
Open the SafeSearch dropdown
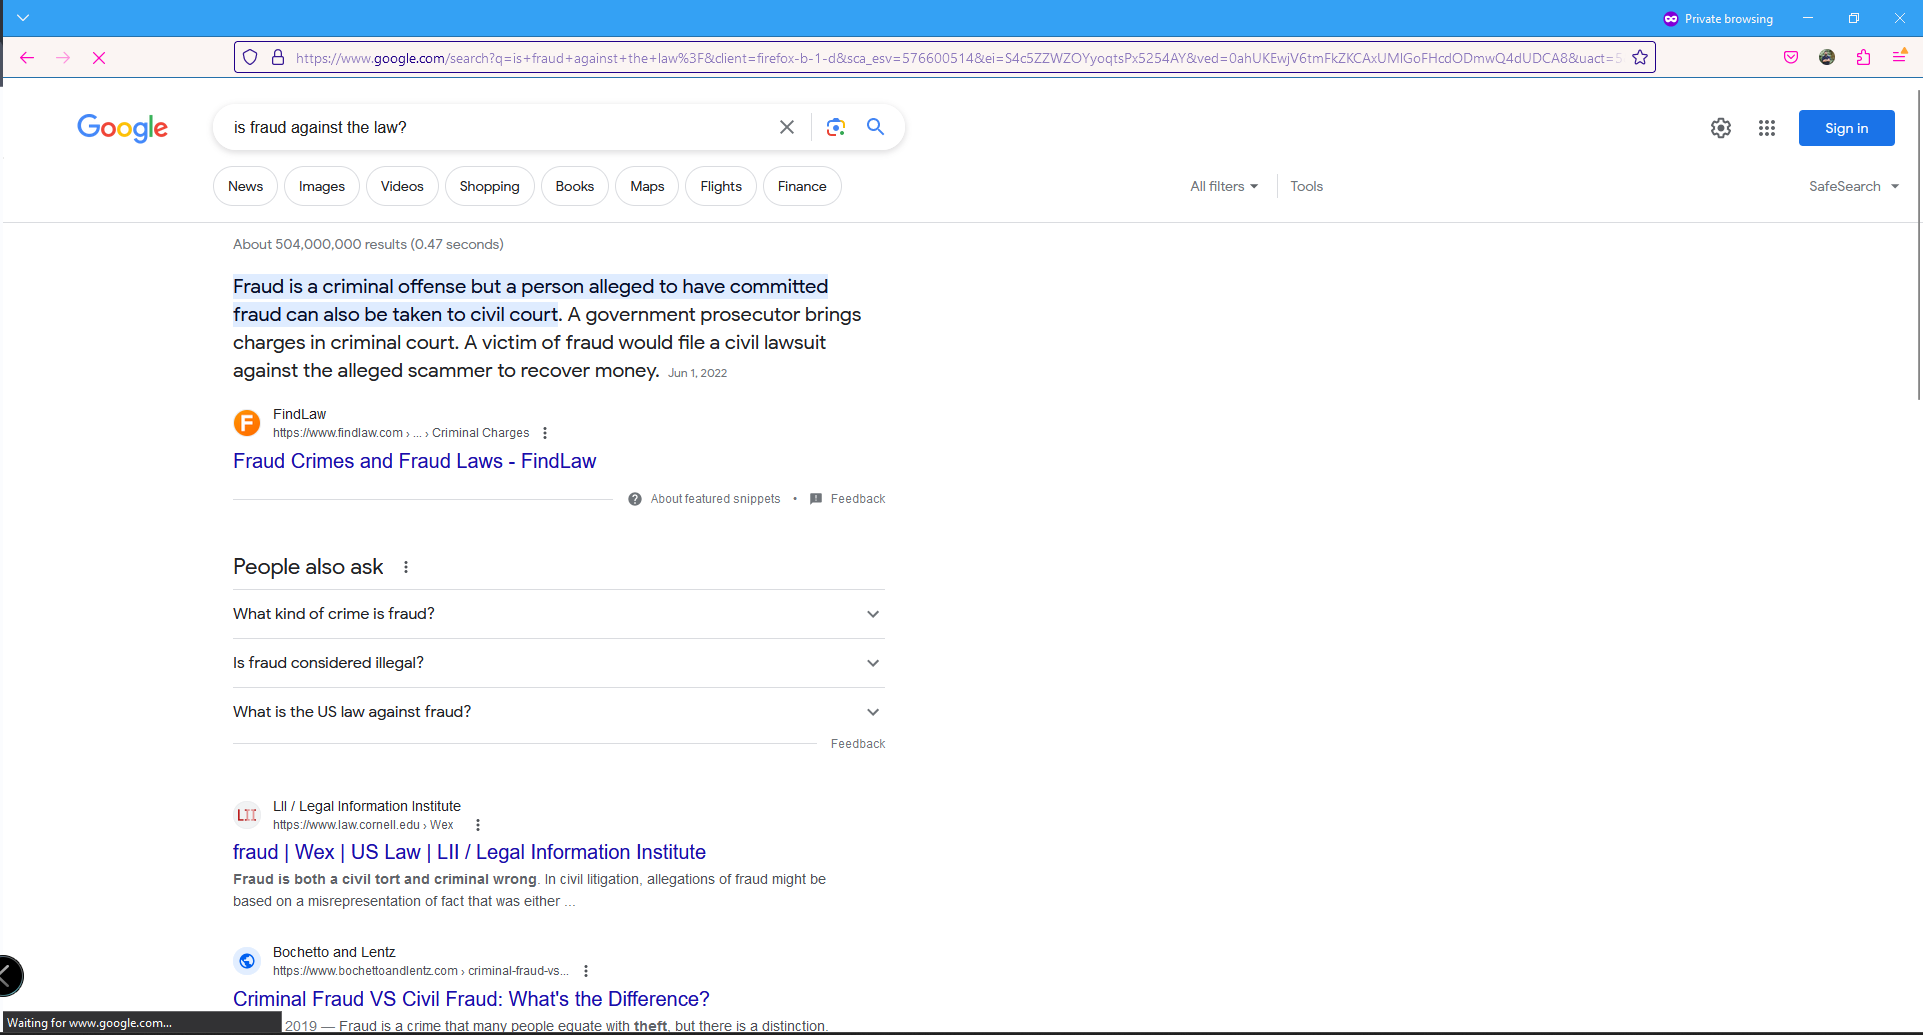point(1853,186)
